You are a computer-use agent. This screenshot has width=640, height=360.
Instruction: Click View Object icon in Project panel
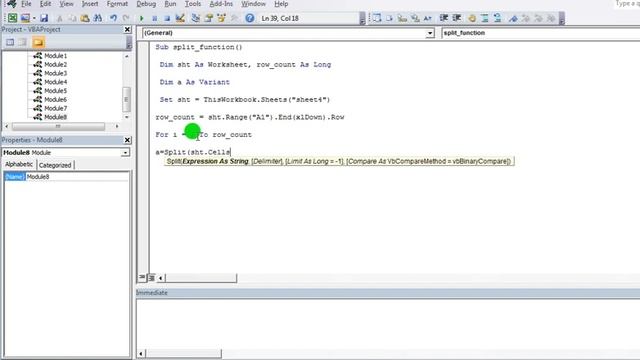point(22,42)
